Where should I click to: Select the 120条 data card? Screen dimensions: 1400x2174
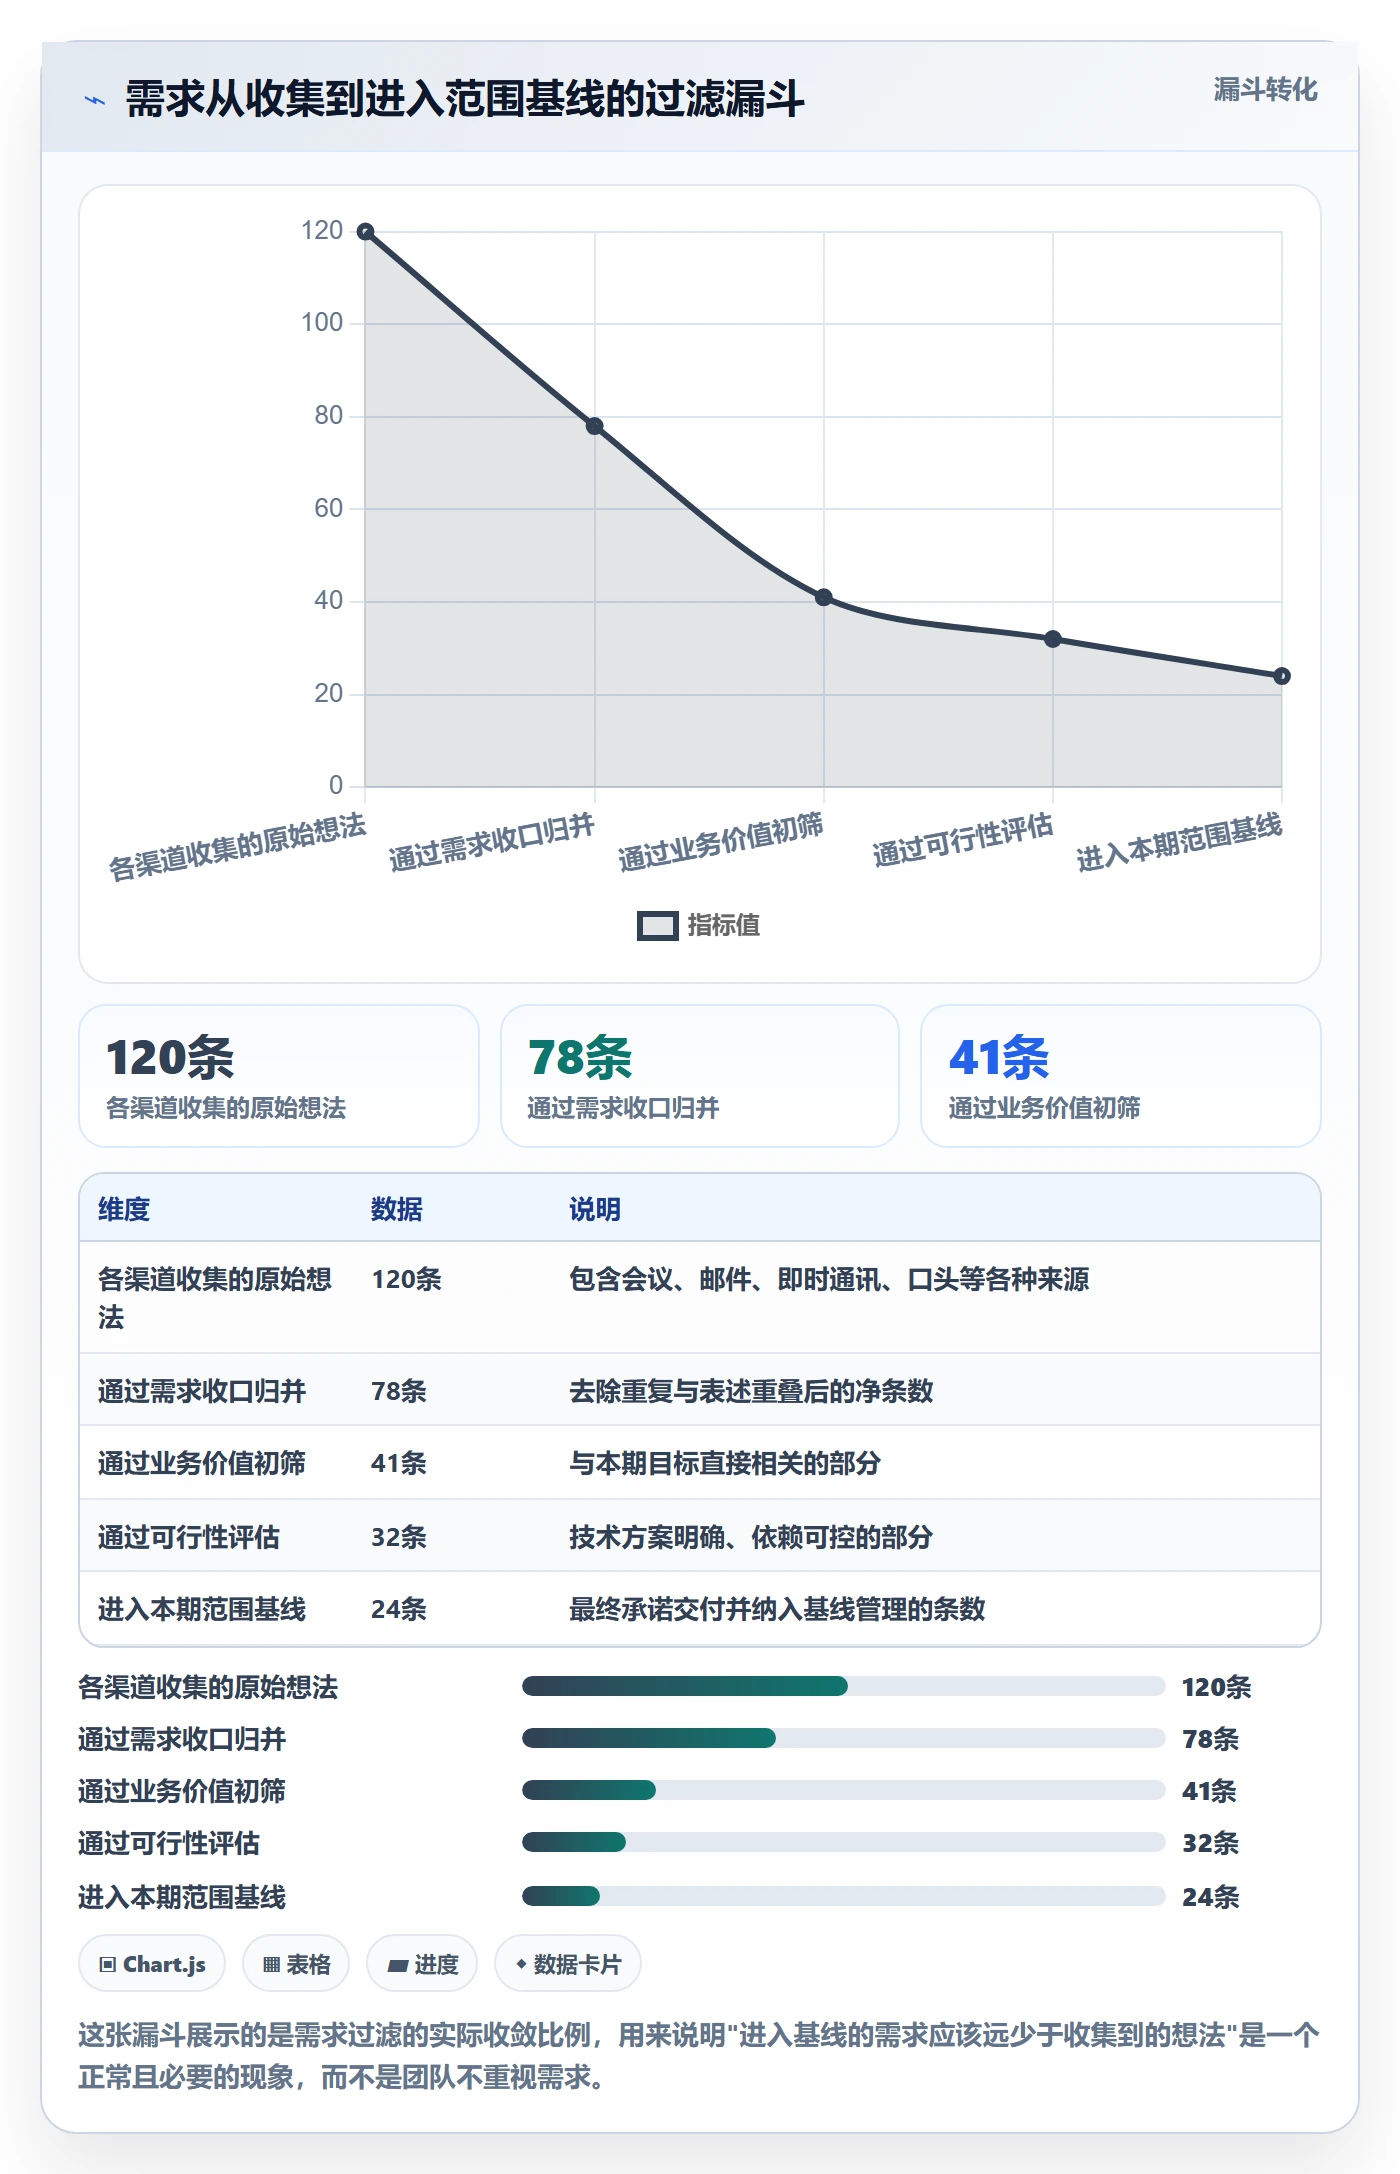click(279, 1076)
